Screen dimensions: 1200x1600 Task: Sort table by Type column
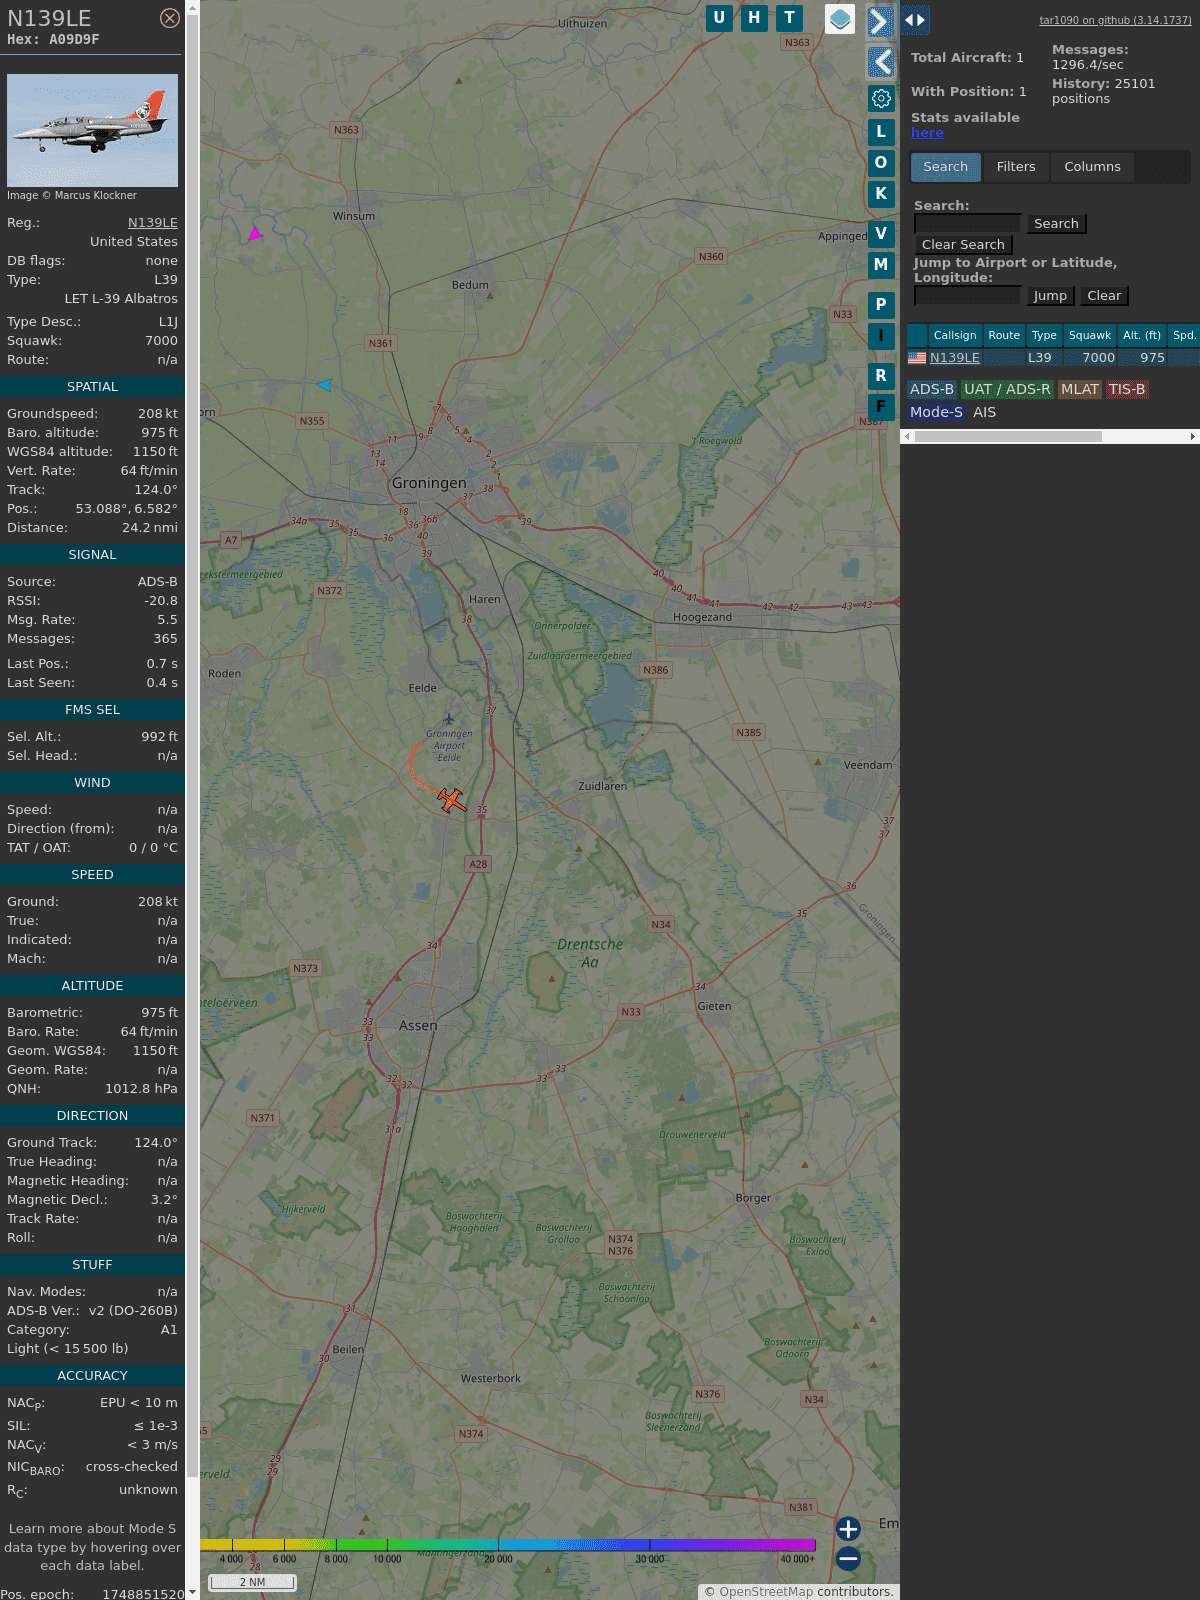point(1044,335)
